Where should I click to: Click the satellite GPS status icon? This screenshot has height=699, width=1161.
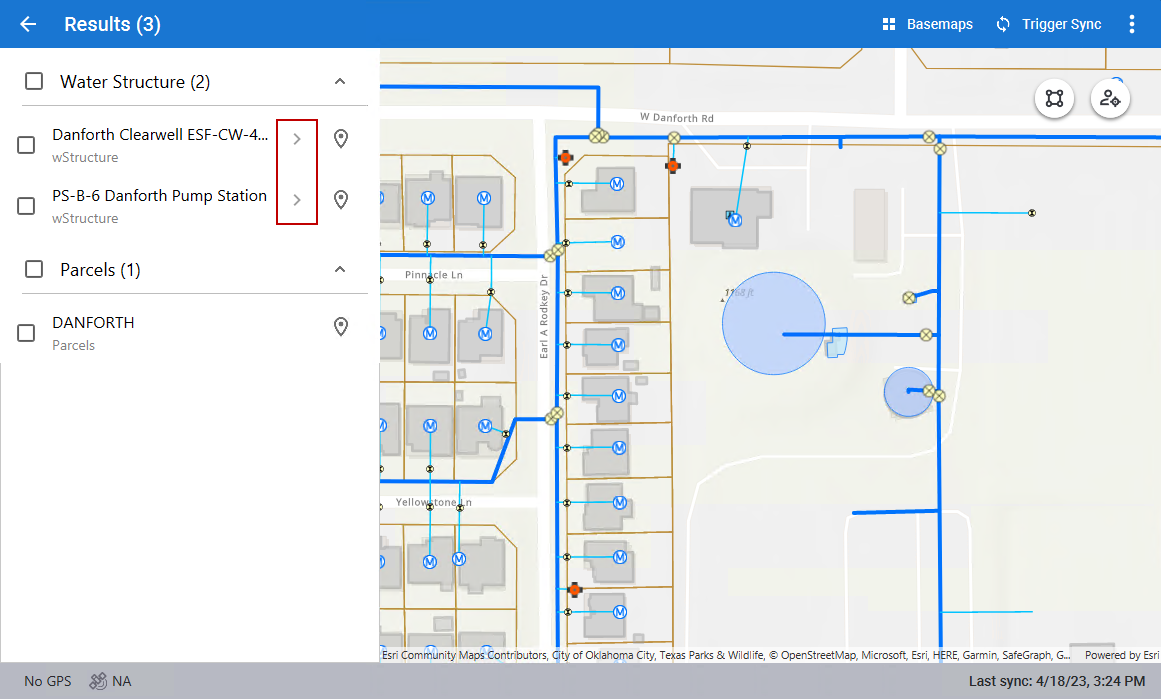click(x=98, y=681)
